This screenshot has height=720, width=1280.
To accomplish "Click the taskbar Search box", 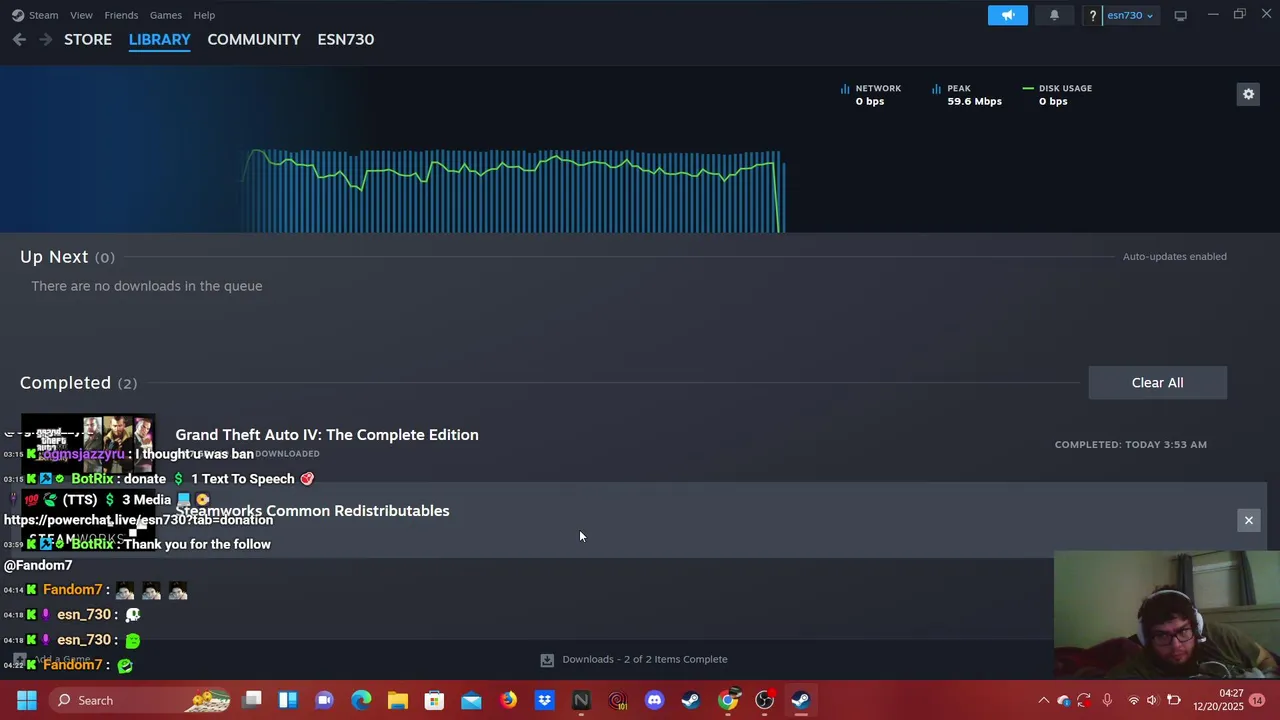I will click(x=140, y=700).
